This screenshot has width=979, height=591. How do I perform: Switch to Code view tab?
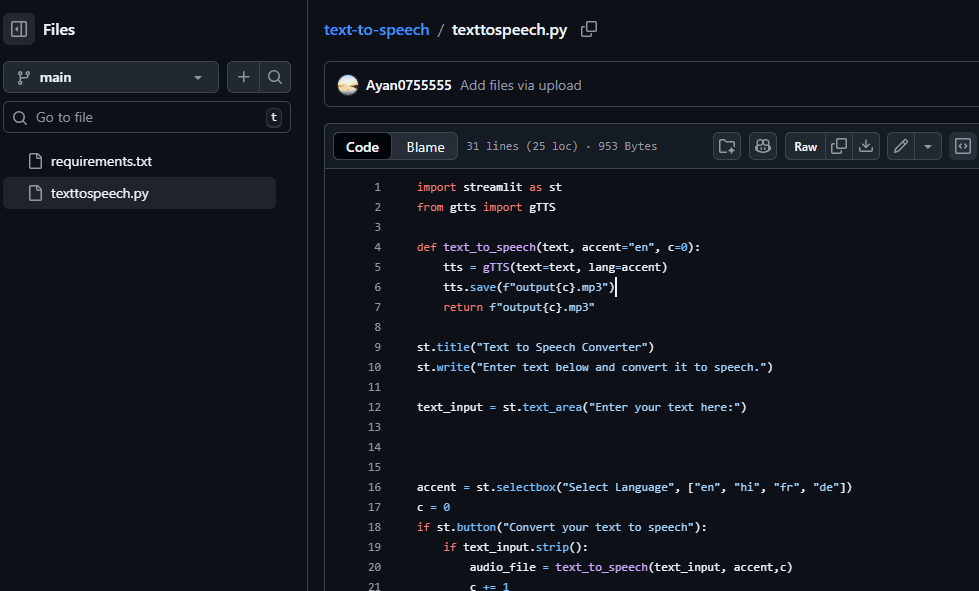[x=362, y=147]
